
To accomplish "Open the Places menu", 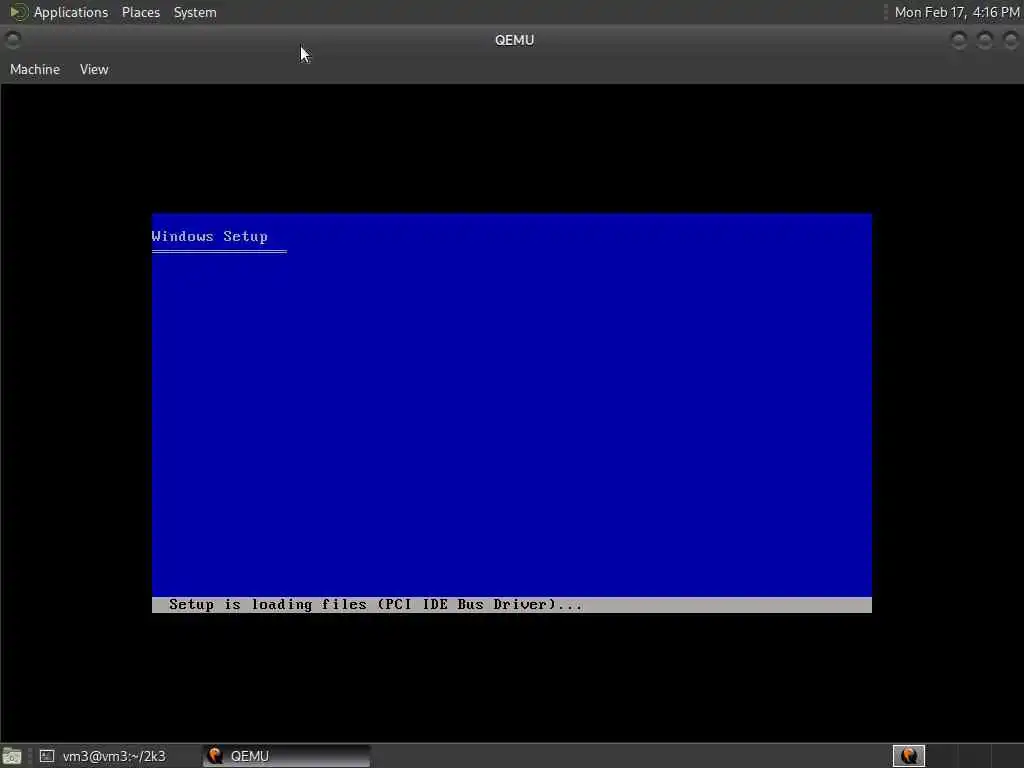I will (140, 12).
